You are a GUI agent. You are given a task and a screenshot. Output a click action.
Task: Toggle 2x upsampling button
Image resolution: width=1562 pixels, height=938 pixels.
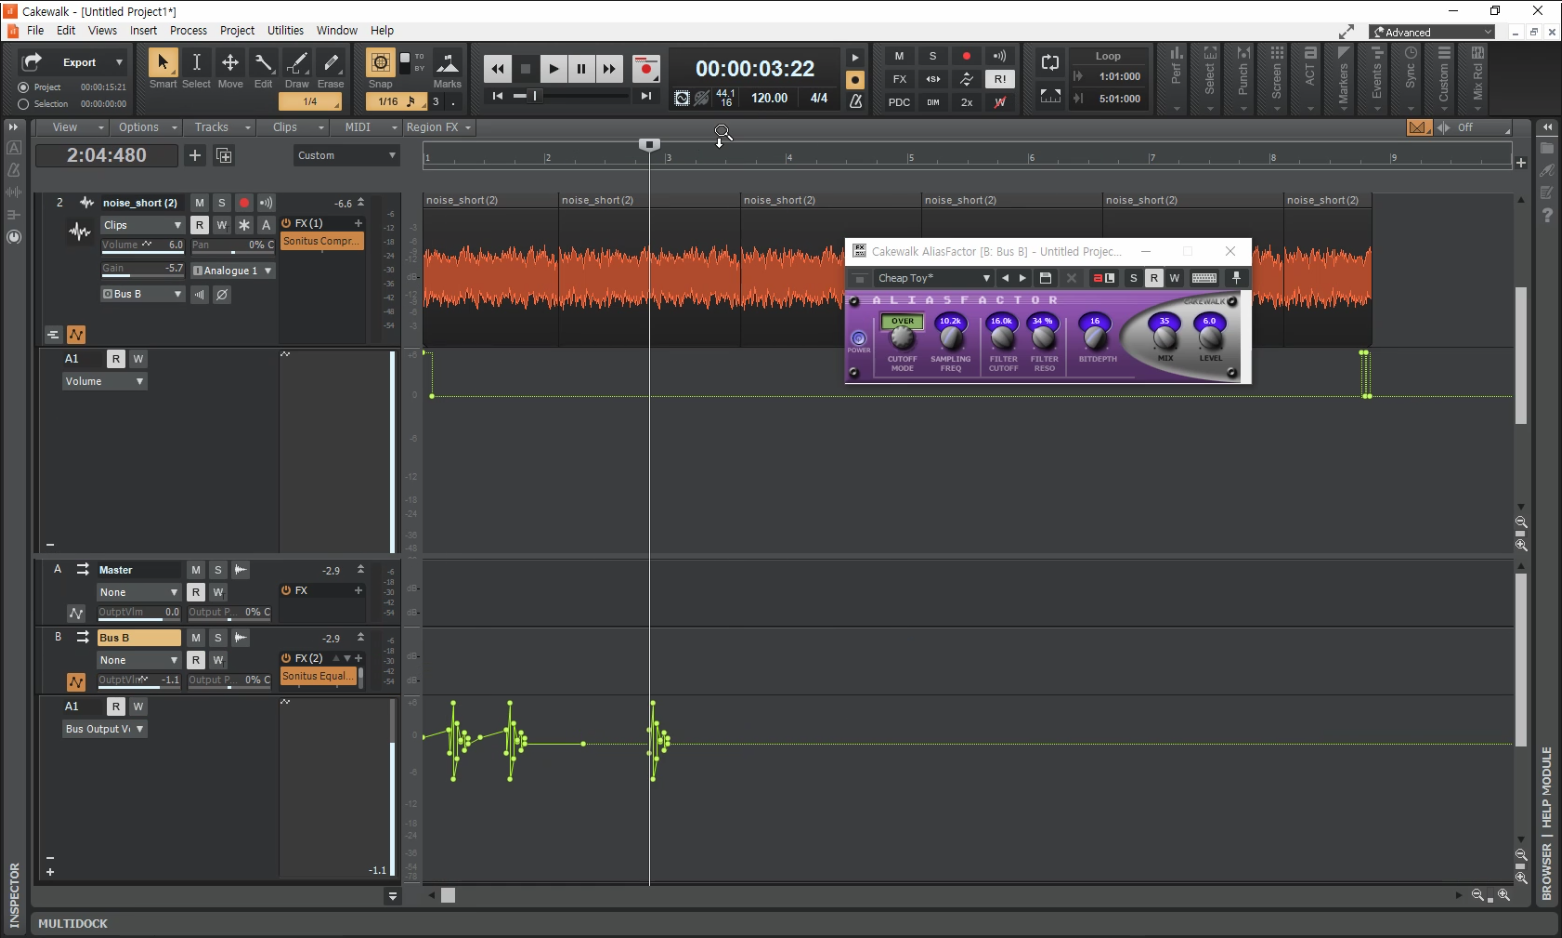point(967,102)
